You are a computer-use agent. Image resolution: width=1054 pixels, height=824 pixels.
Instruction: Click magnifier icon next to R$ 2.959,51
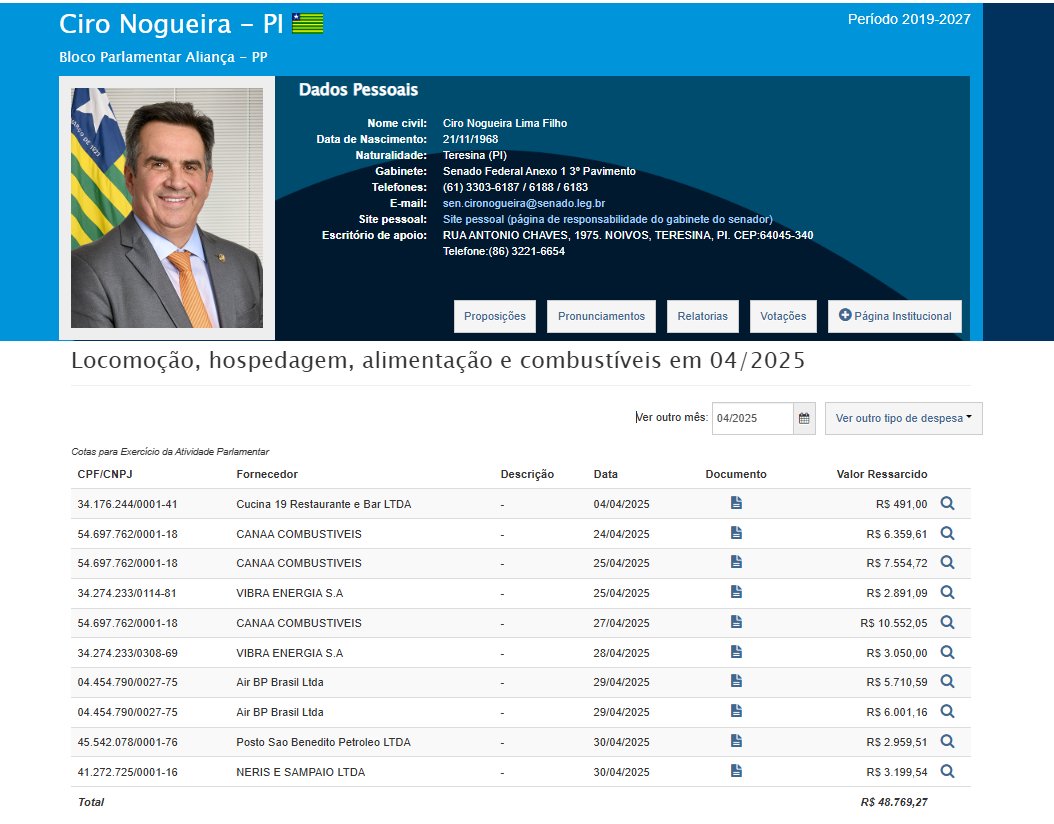947,741
